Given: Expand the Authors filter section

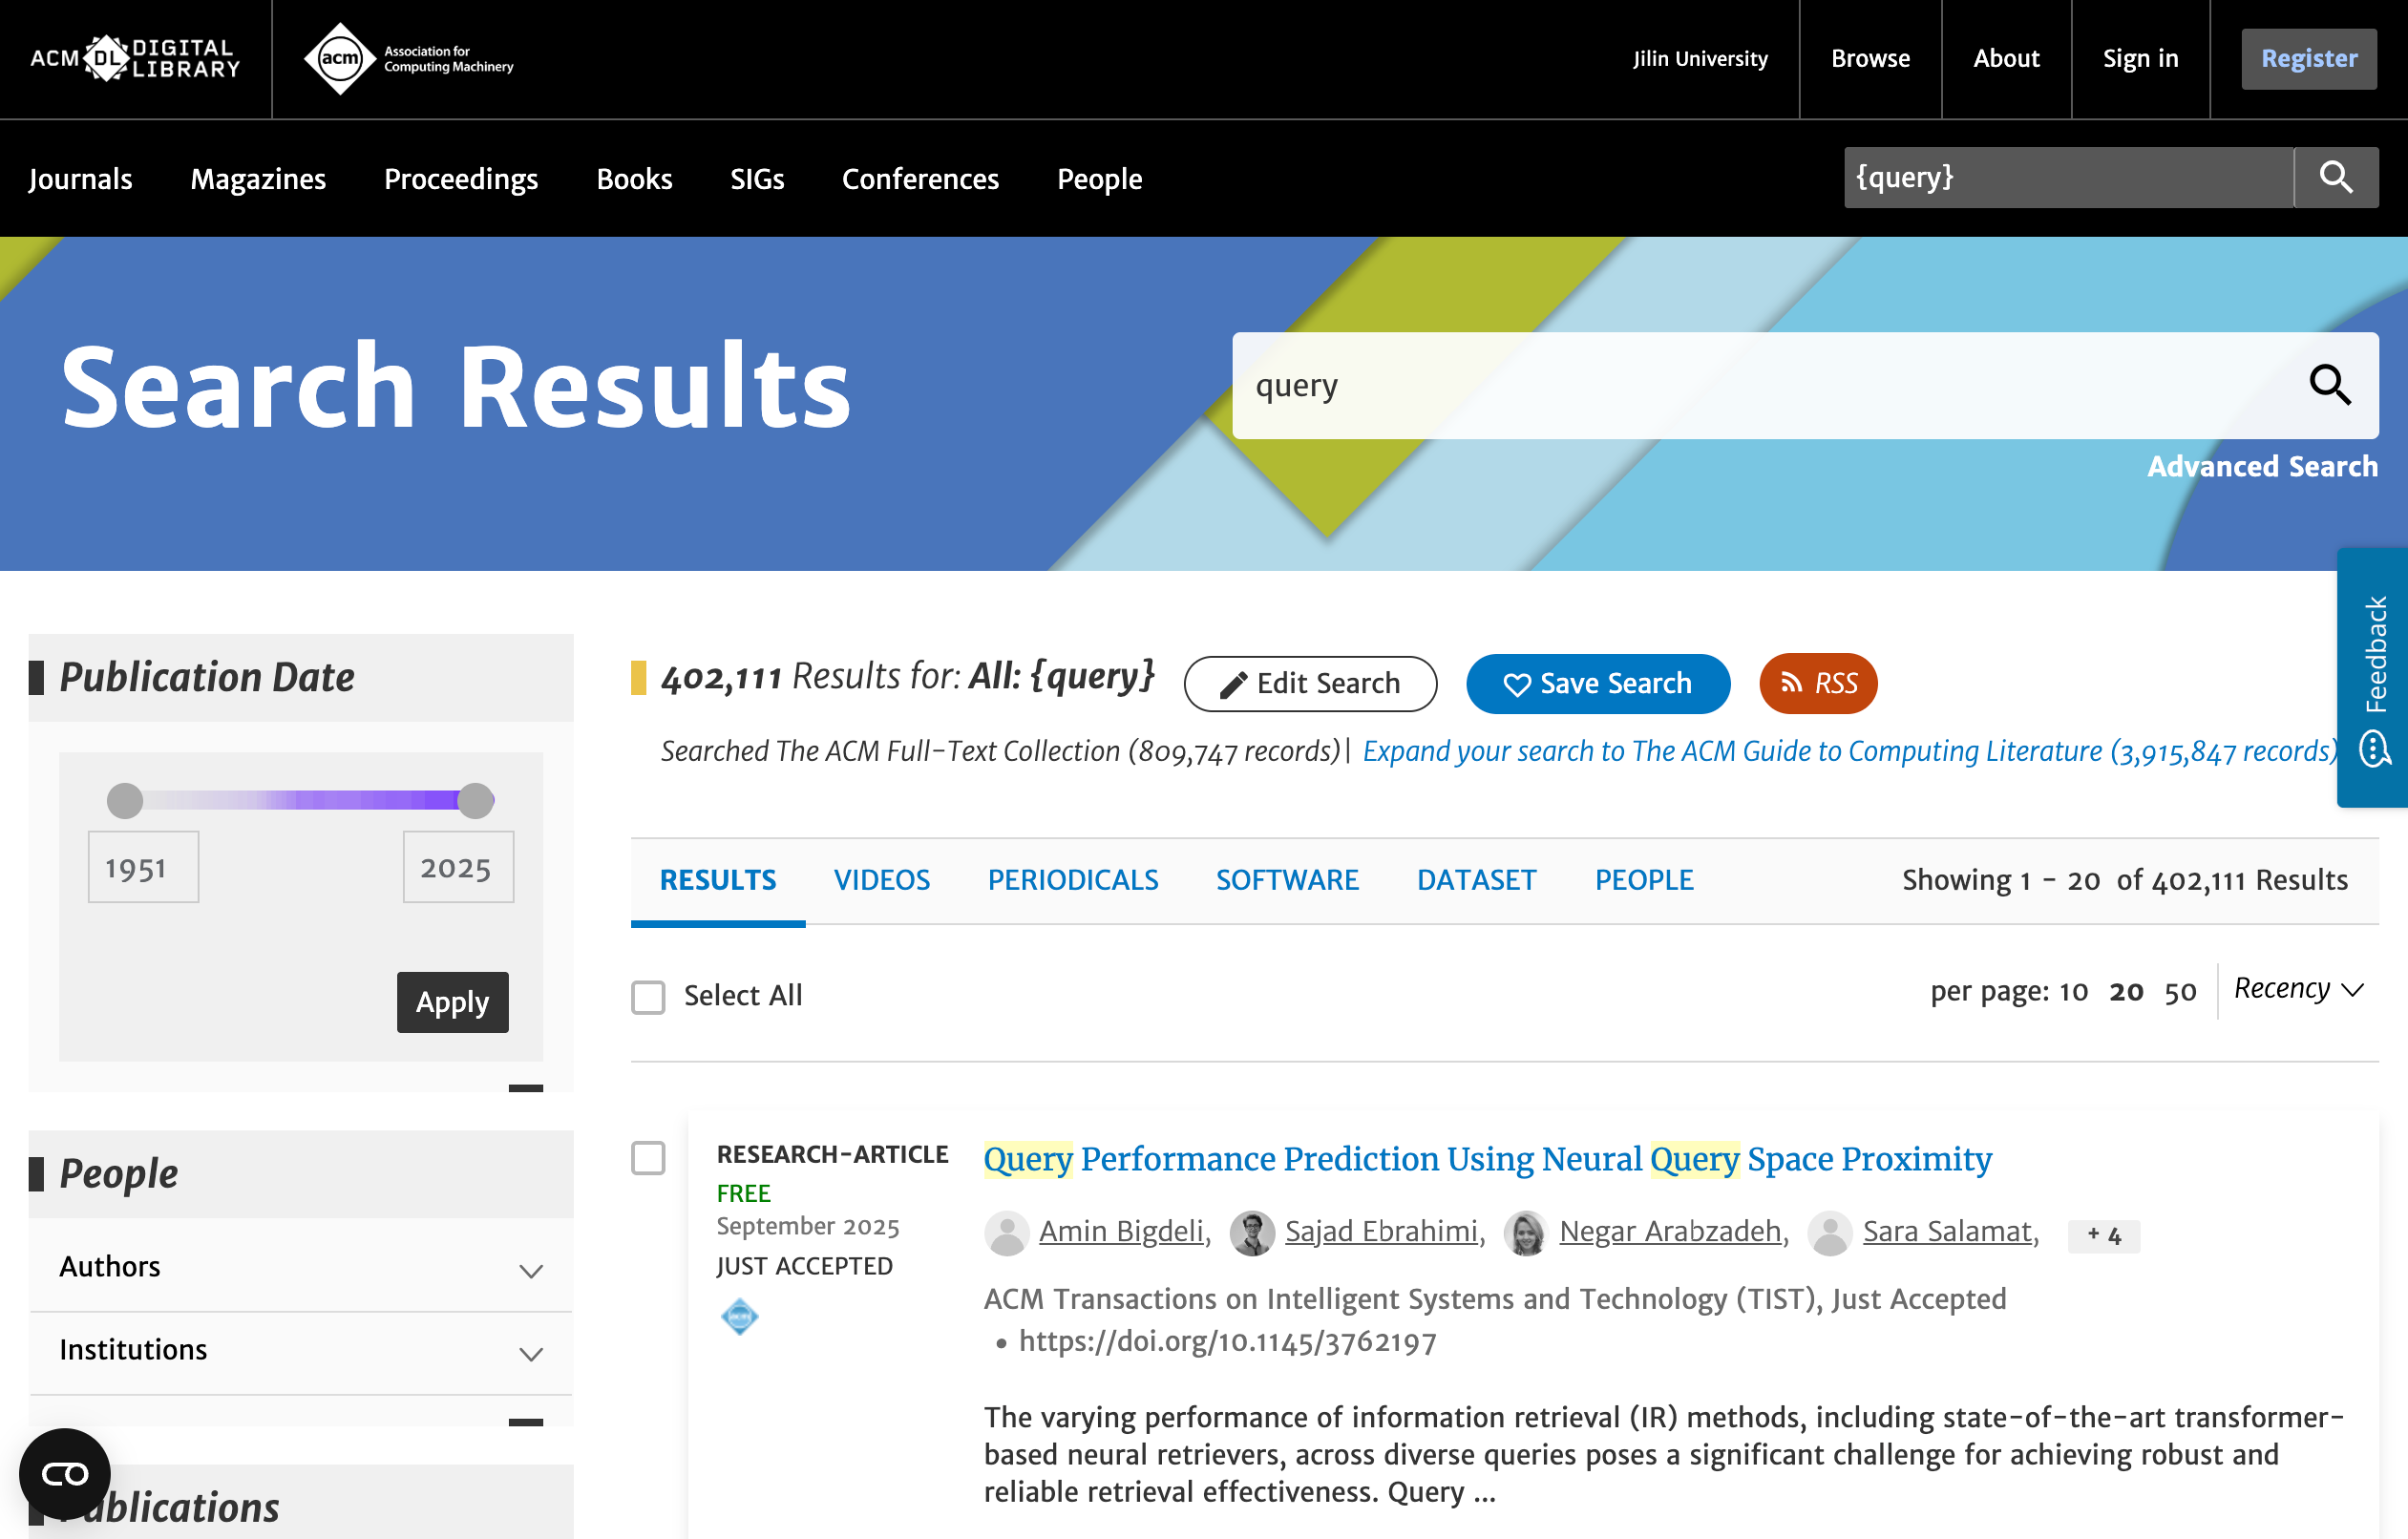Looking at the screenshot, I should point(530,1271).
